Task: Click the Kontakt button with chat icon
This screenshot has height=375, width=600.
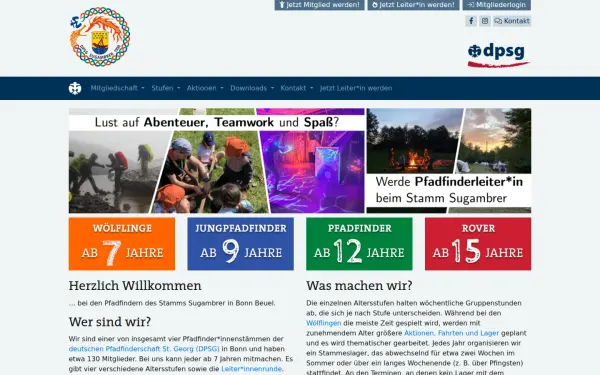Action: pyautogui.click(x=512, y=21)
